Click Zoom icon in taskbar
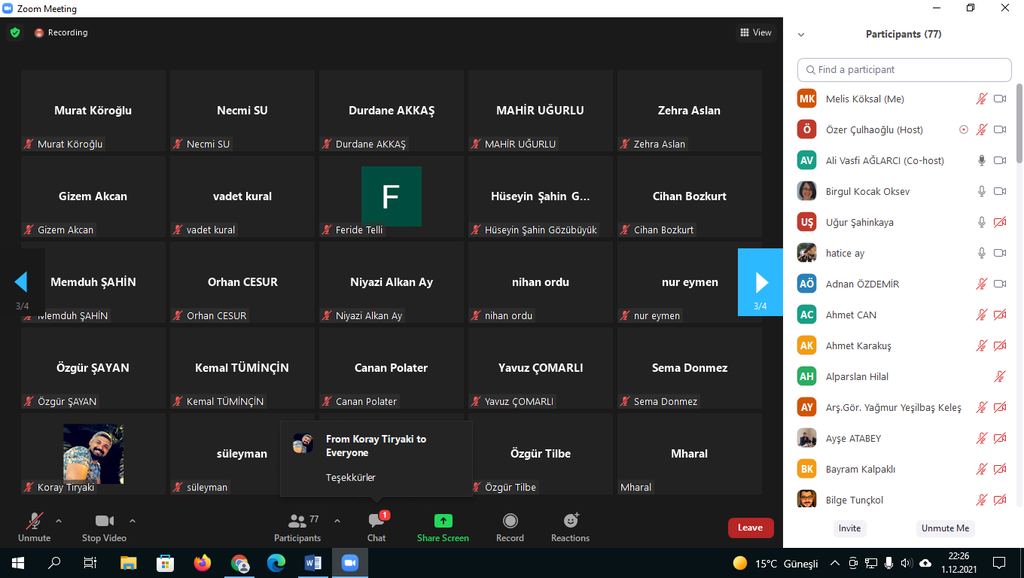The width and height of the screenshot is (1024, 578). (x=350, y=563)
